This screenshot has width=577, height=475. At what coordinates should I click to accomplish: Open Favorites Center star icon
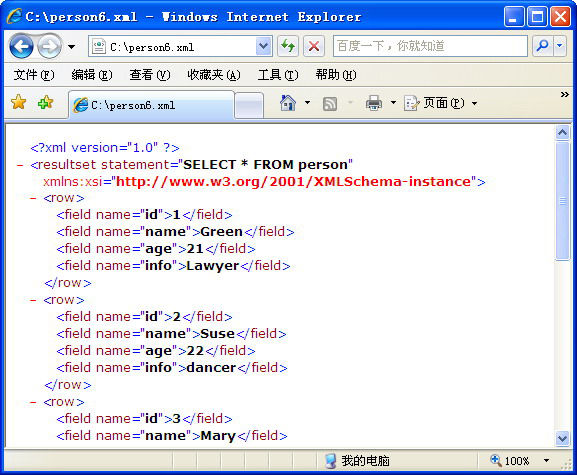point(18,102)
